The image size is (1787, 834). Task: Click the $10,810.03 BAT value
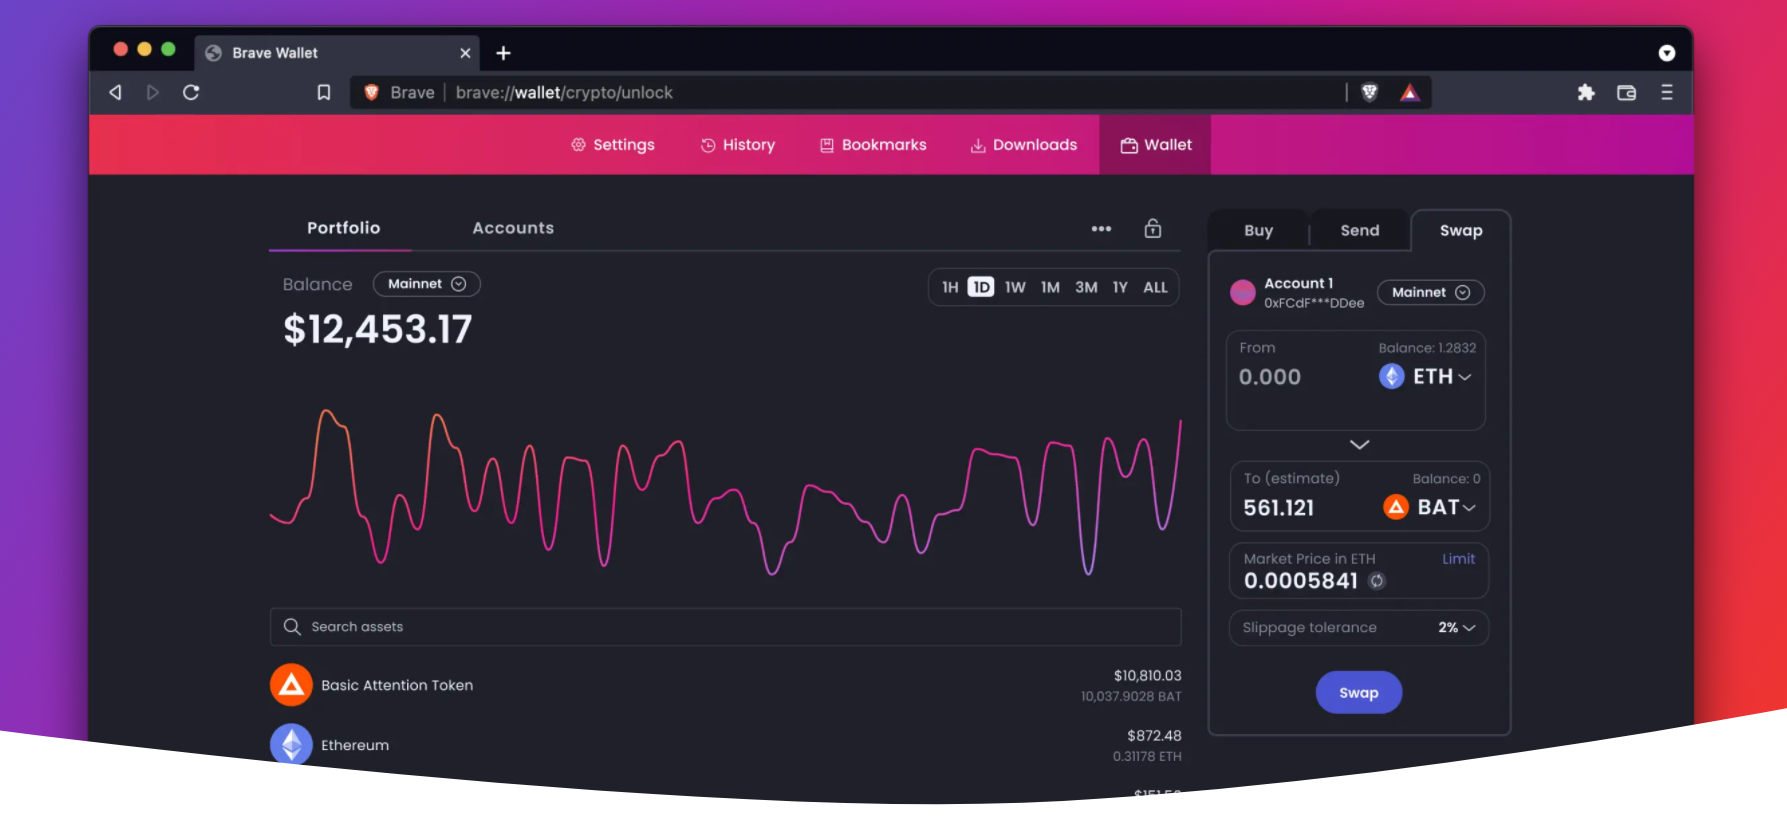(x=1148, y=676)
